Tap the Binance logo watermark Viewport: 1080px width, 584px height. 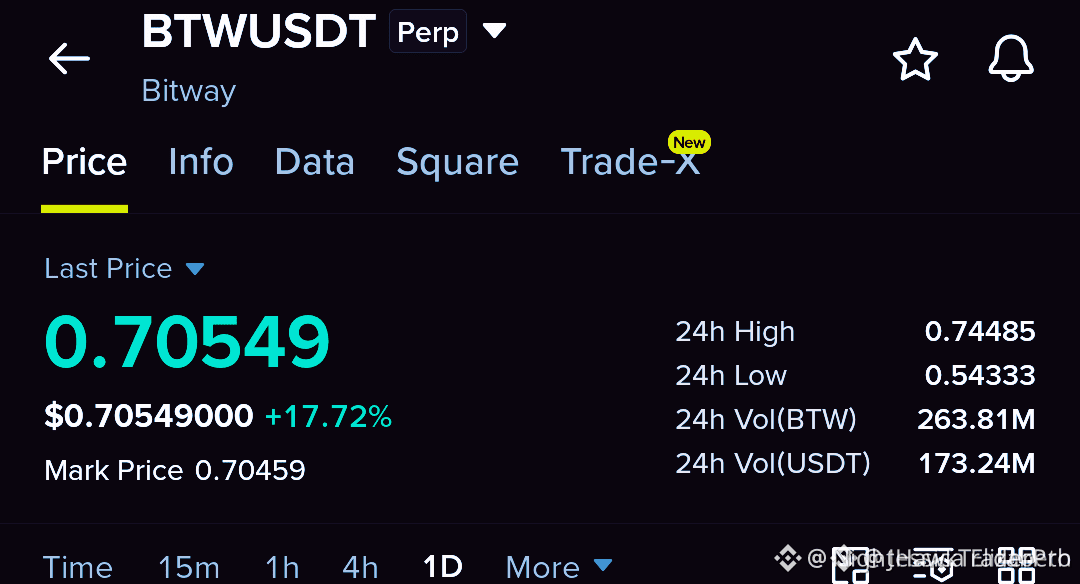(787, 558)
